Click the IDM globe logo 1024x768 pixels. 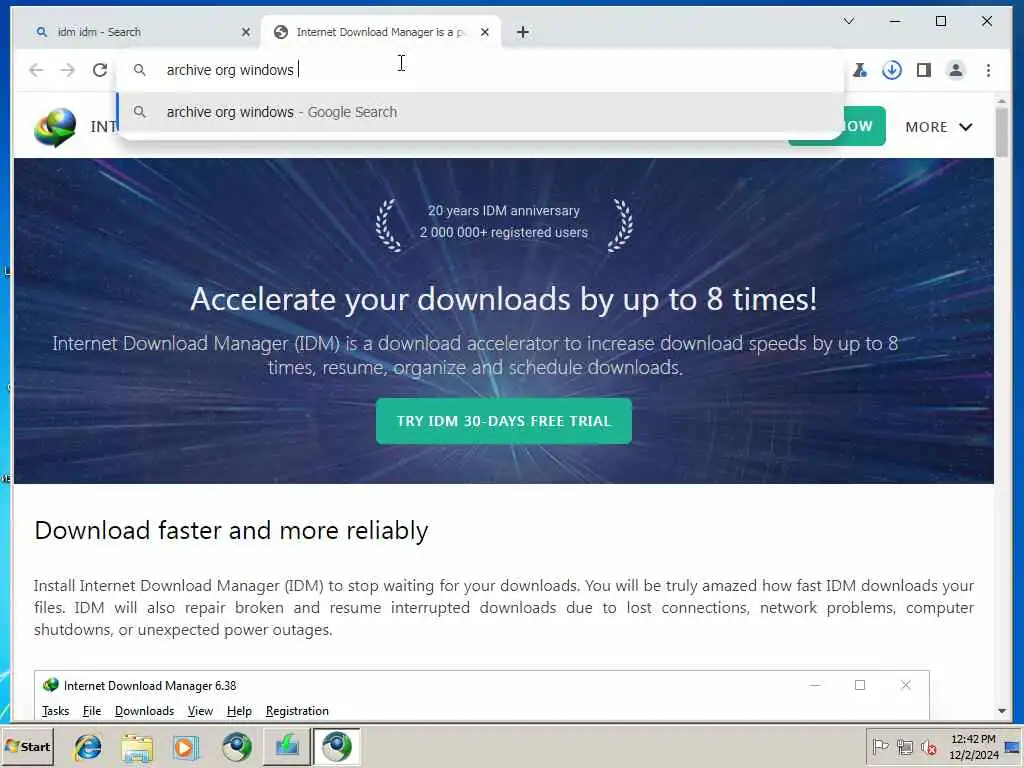click(x=55, y=127)
